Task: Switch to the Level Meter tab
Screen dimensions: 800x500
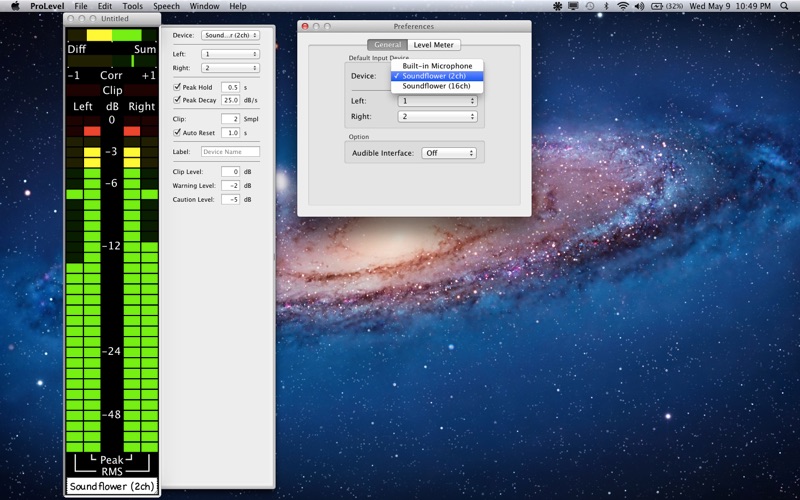Action: [433, 45]
